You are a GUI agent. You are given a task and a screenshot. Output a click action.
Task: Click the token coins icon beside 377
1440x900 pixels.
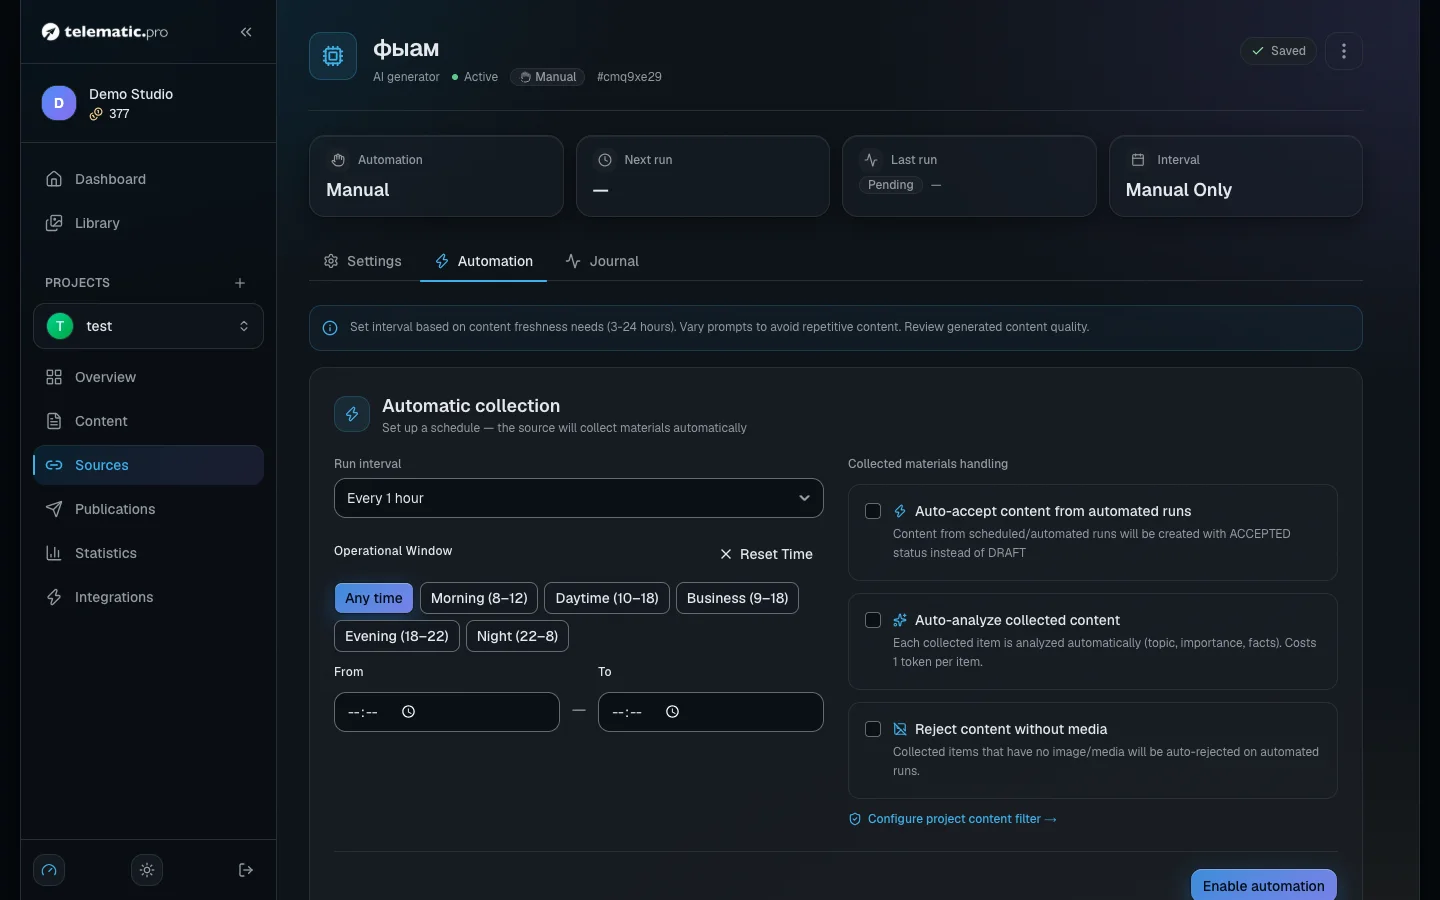tap(96, 114)
